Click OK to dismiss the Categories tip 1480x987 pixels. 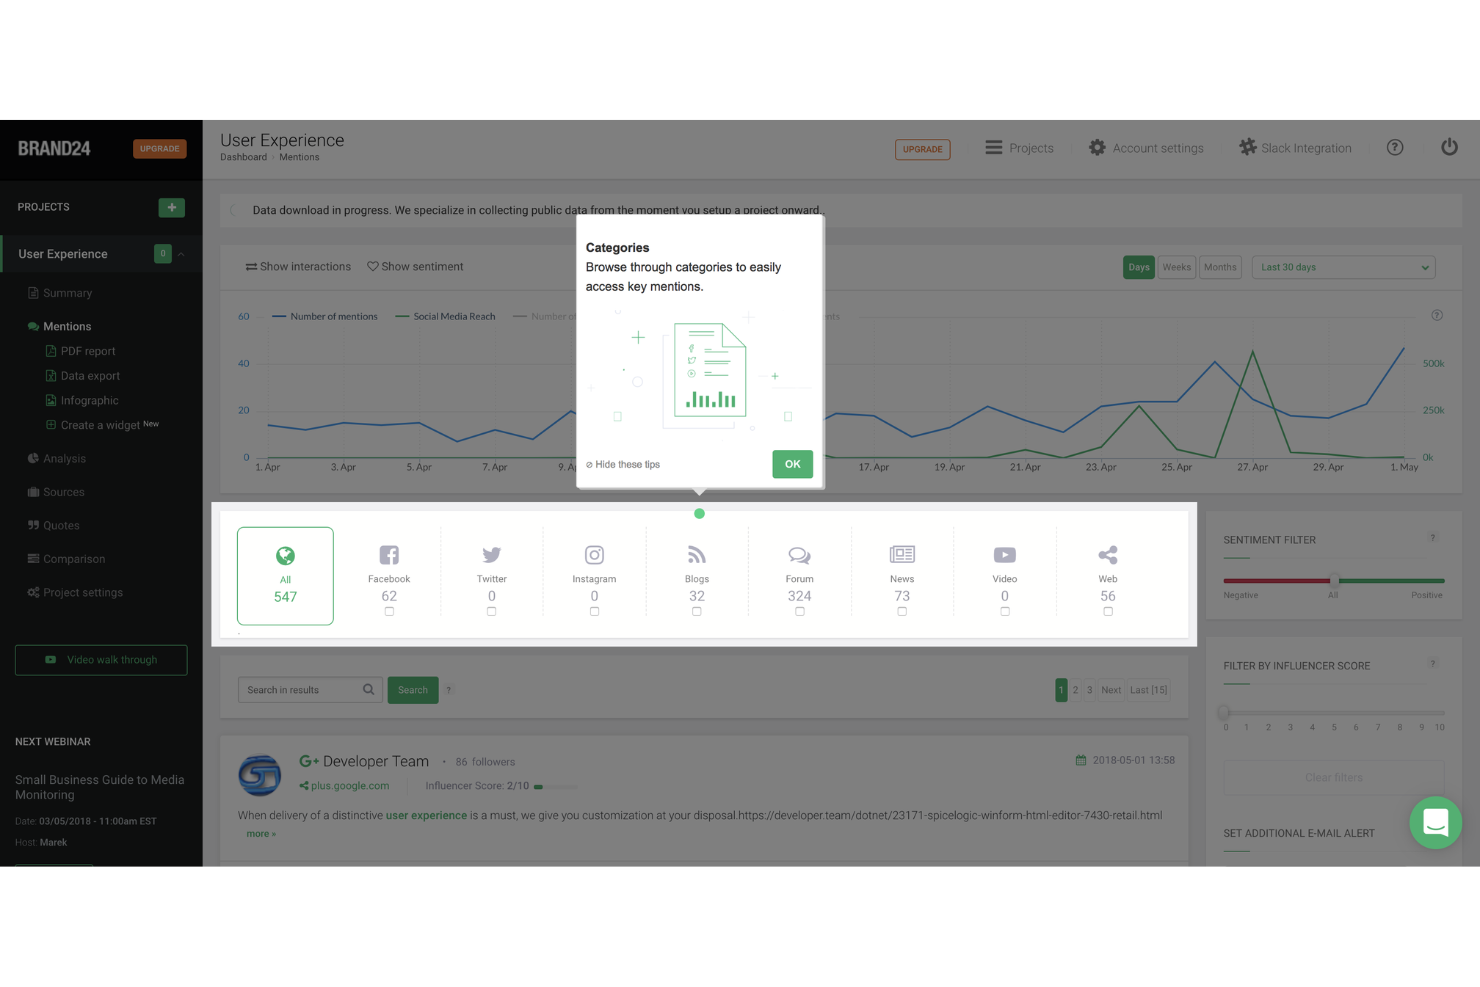coord(792,464)
